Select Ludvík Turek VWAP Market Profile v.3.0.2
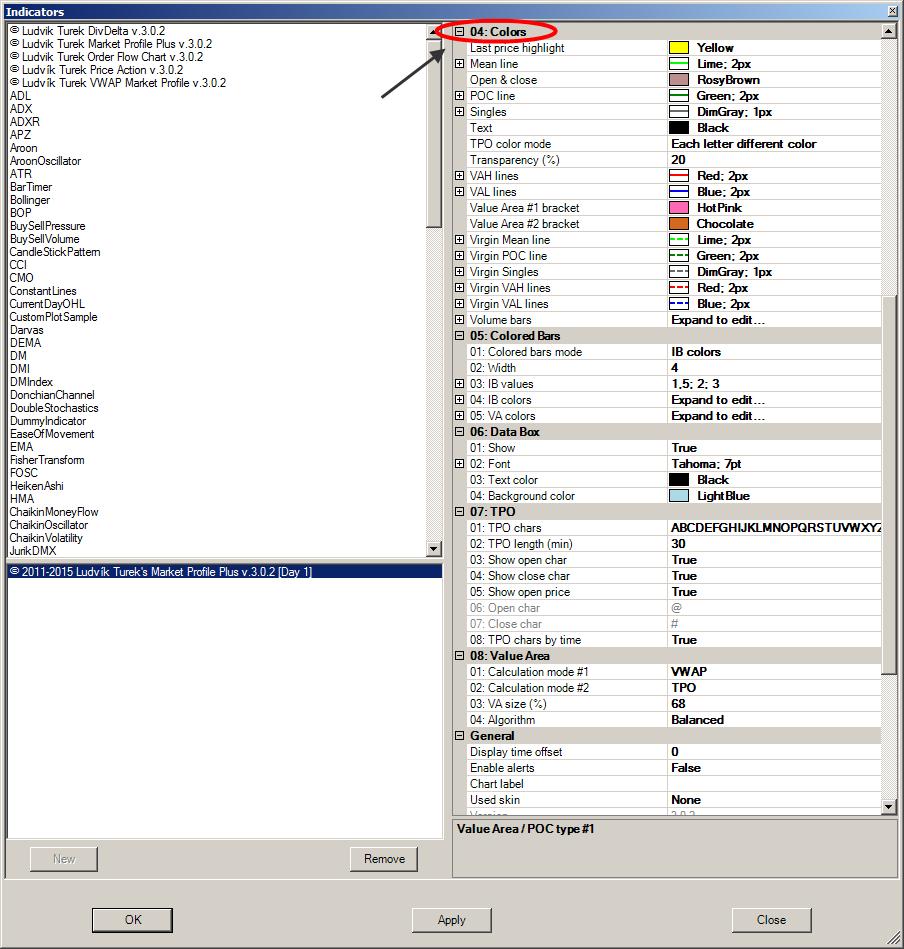Screen dimensions: 904x949 pos(118,82)
